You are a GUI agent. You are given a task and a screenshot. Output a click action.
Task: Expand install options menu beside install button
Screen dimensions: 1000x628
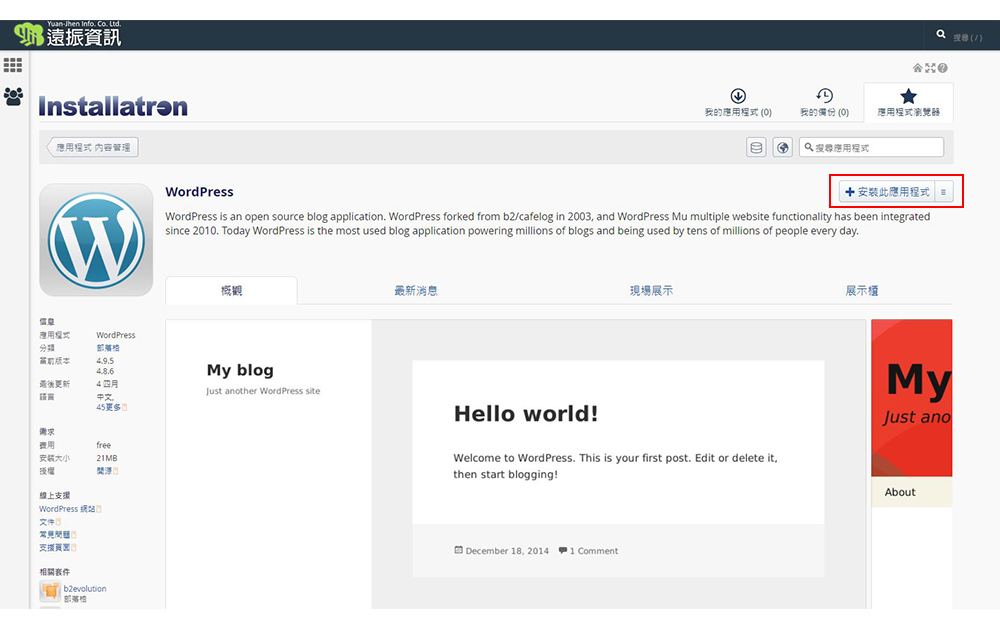tap(943, 192)
